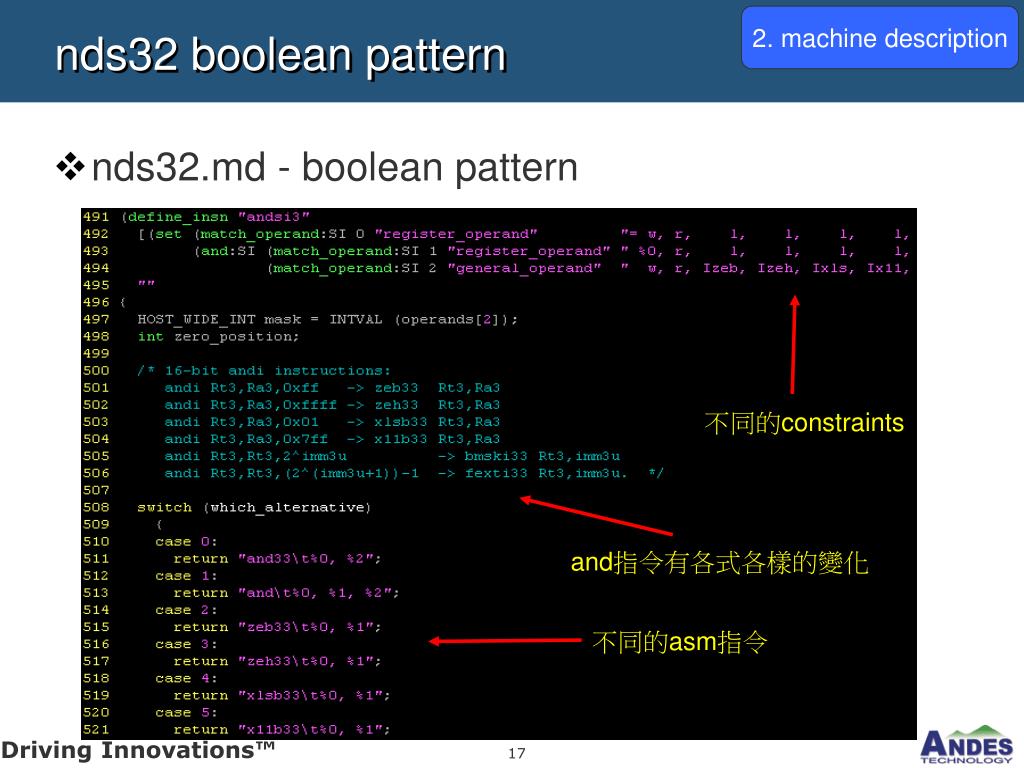Screen dimensions: 1024x768
Task: Click the bullet heading 'nds32.md - boolean pattern'
Action: click(334, 167)
